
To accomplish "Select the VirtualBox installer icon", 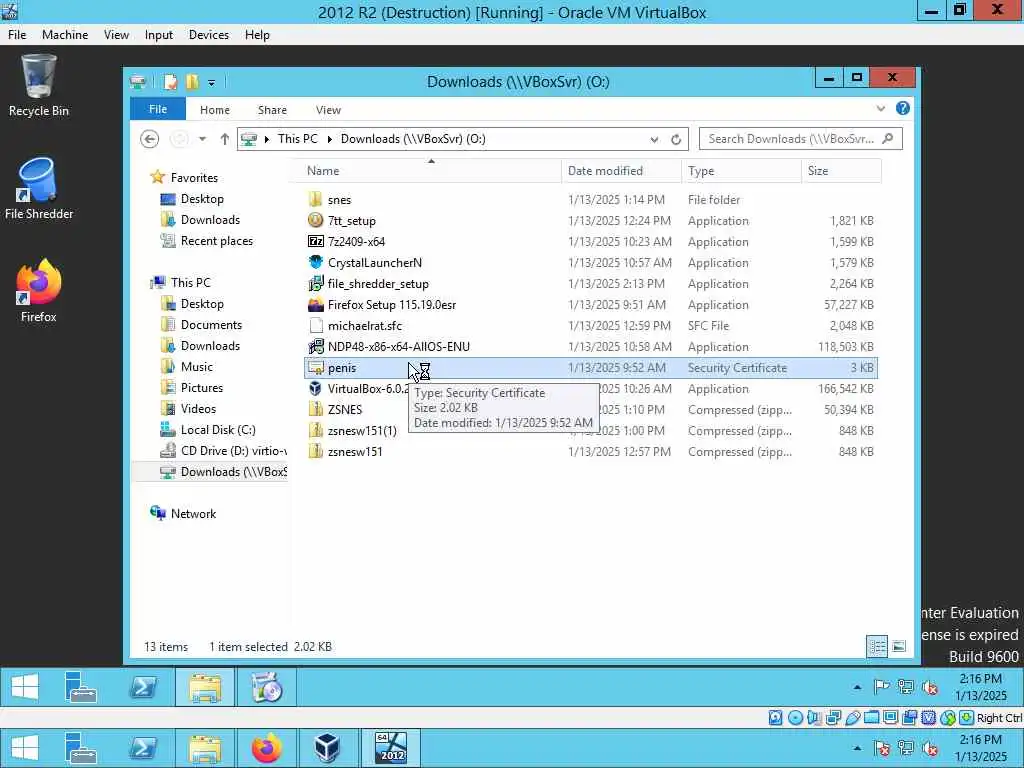I will [315, 389].
